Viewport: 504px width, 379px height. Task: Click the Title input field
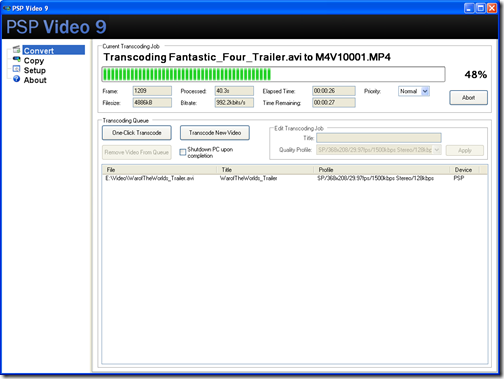(379, 138)
